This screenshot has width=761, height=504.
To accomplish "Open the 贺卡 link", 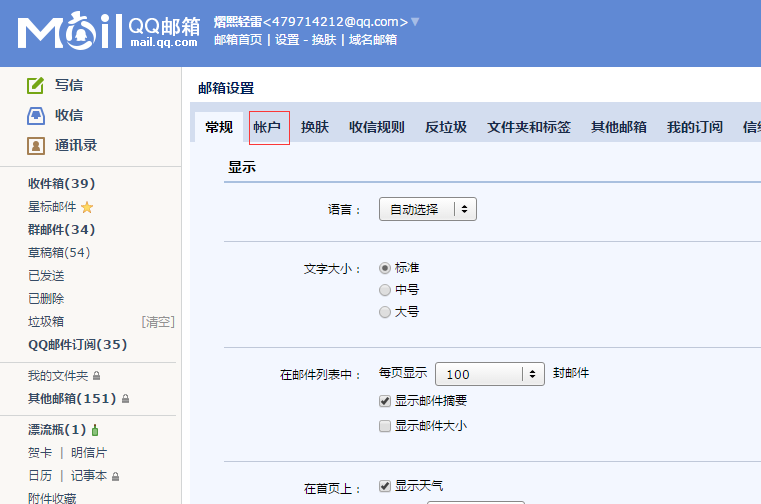I will point(40,453).
